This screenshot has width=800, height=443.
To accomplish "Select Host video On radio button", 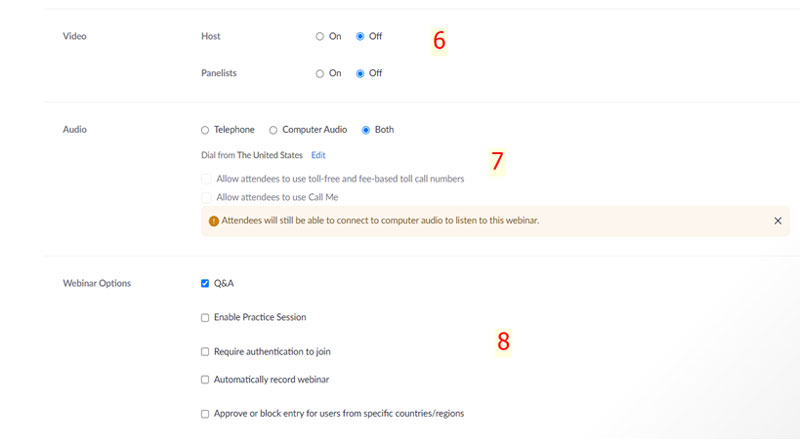I will click(x=320, y=36).
